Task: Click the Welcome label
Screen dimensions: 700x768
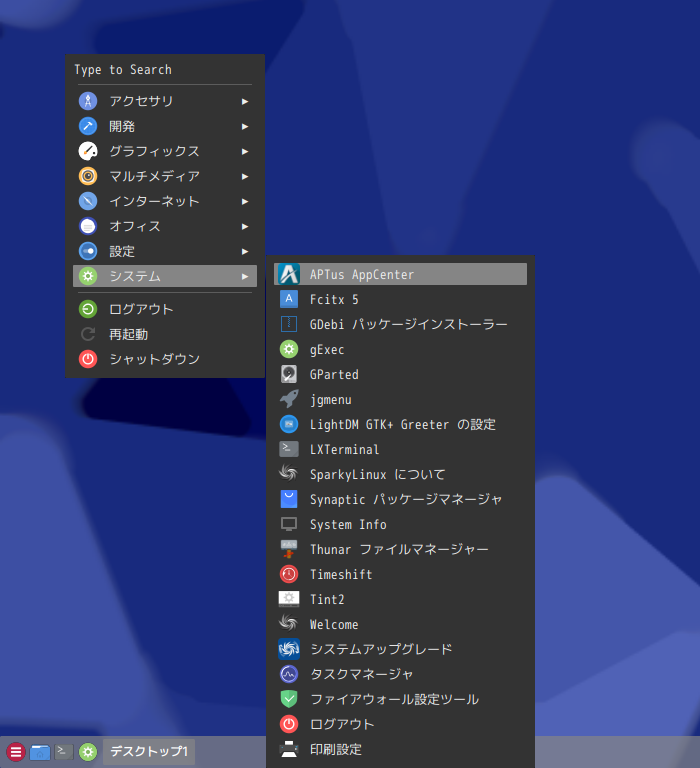Action: click(334, 624)
